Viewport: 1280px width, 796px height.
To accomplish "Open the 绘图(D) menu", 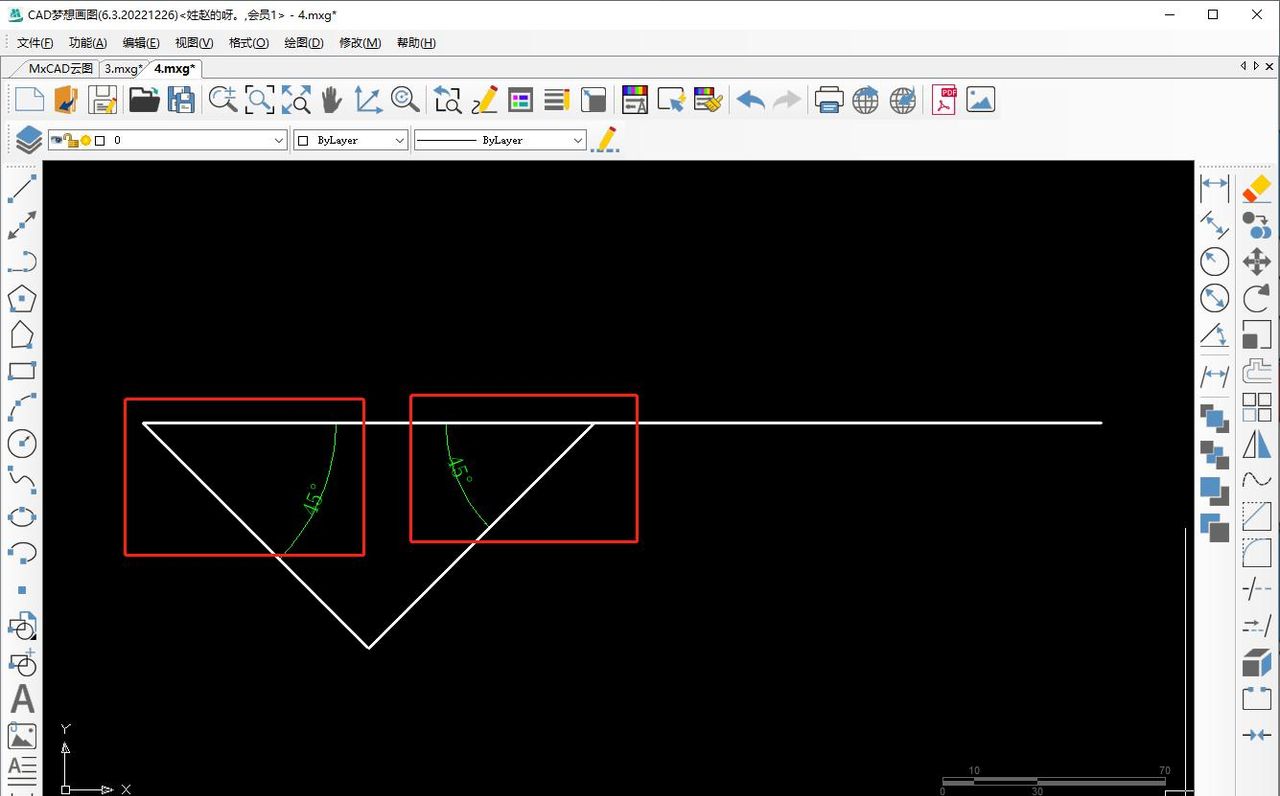I will (304, 43).
